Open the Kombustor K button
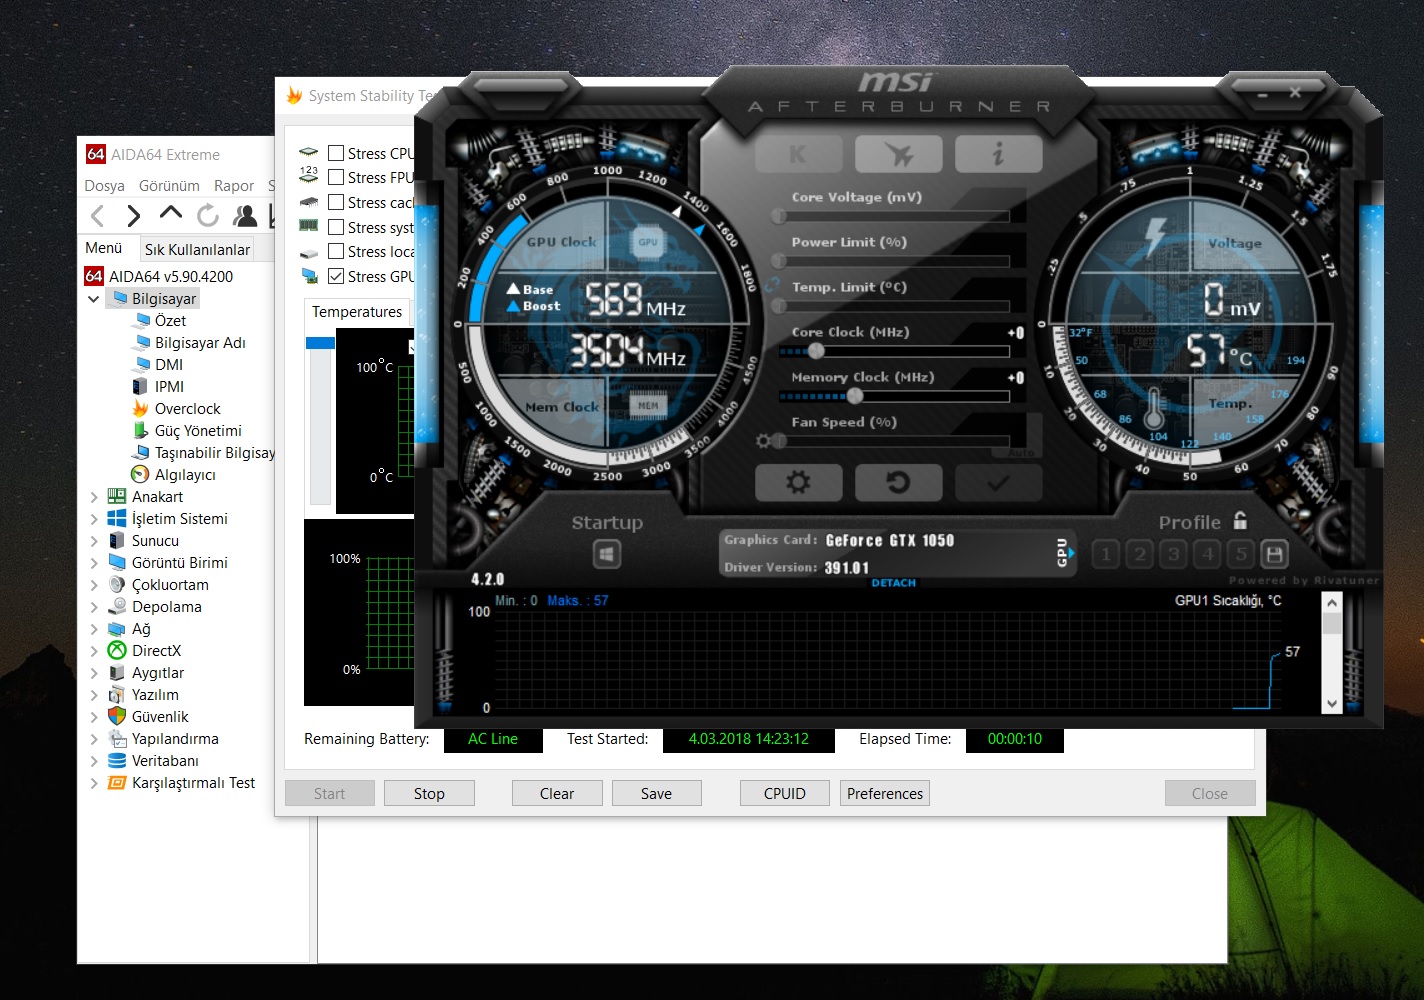 click(798, 154)
